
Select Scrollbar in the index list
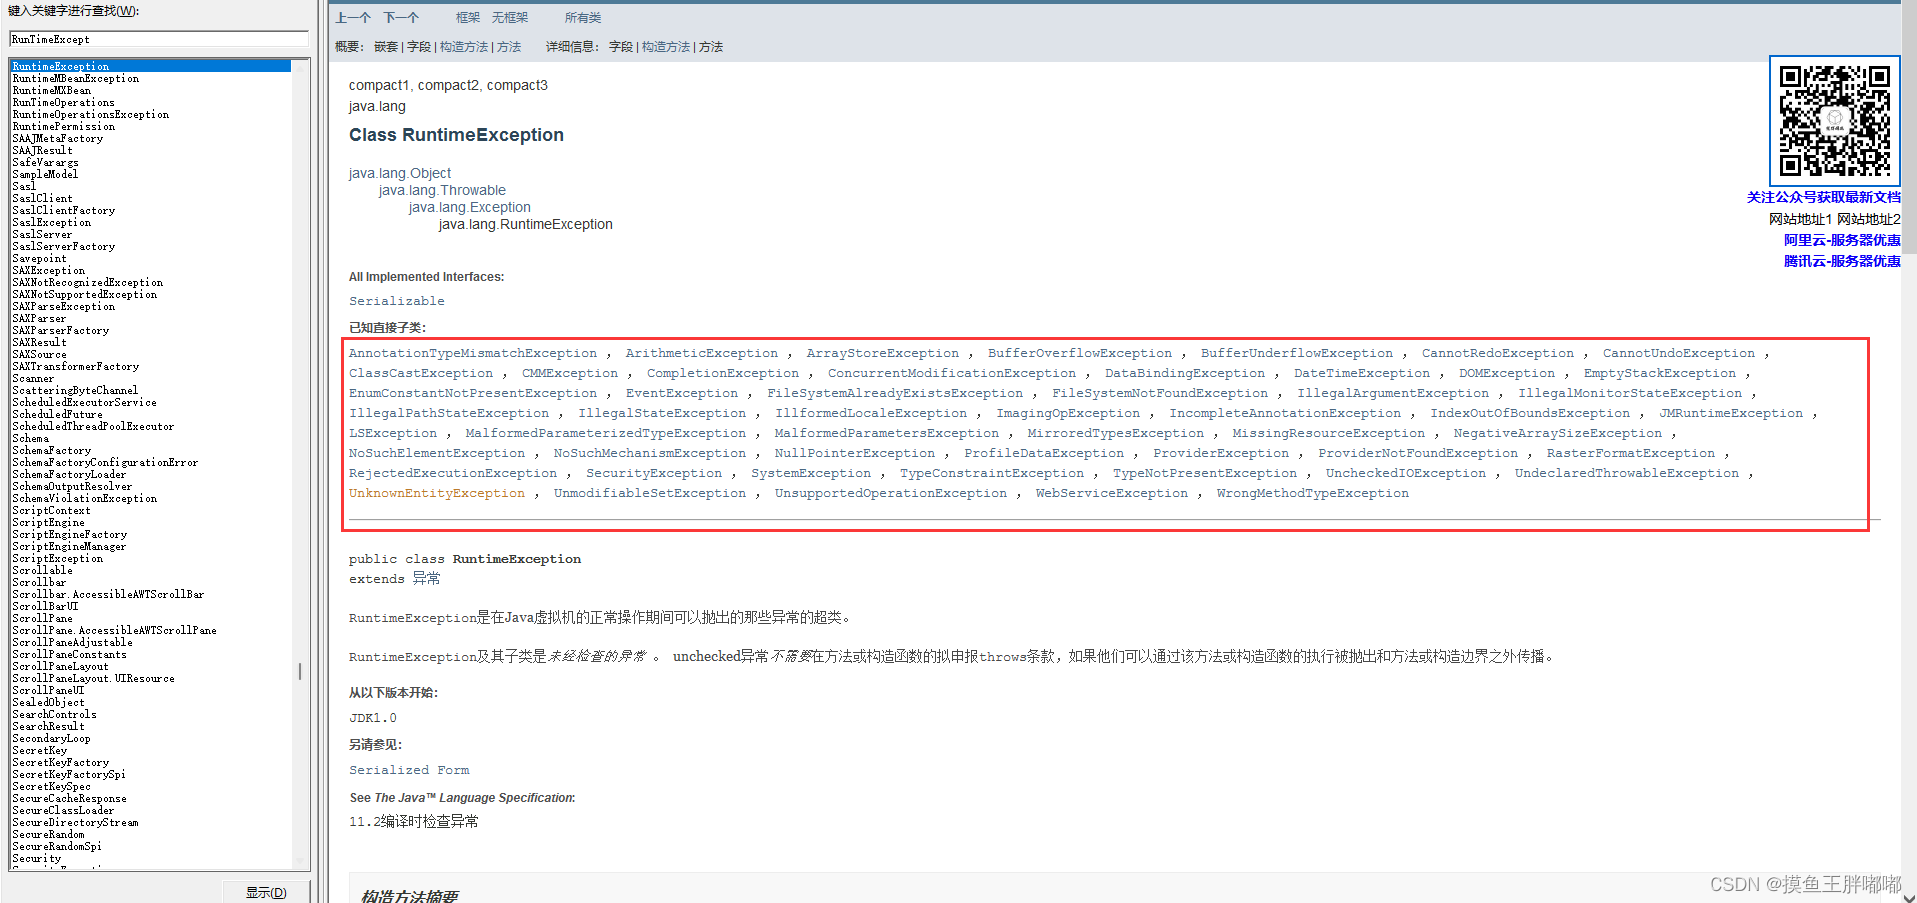pyautogui.click(x=39, y=582)
